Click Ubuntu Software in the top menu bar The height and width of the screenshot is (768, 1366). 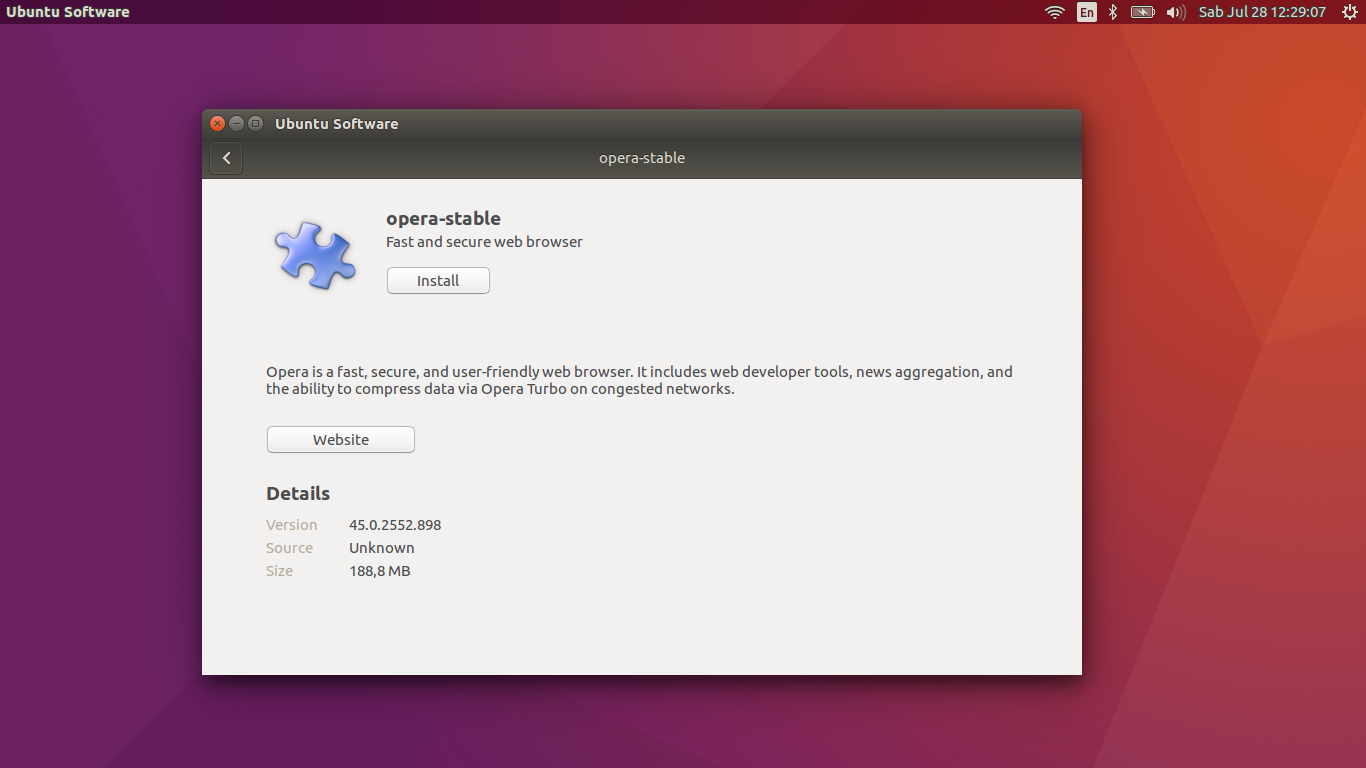pyautogui.click(x=68, y=12)
